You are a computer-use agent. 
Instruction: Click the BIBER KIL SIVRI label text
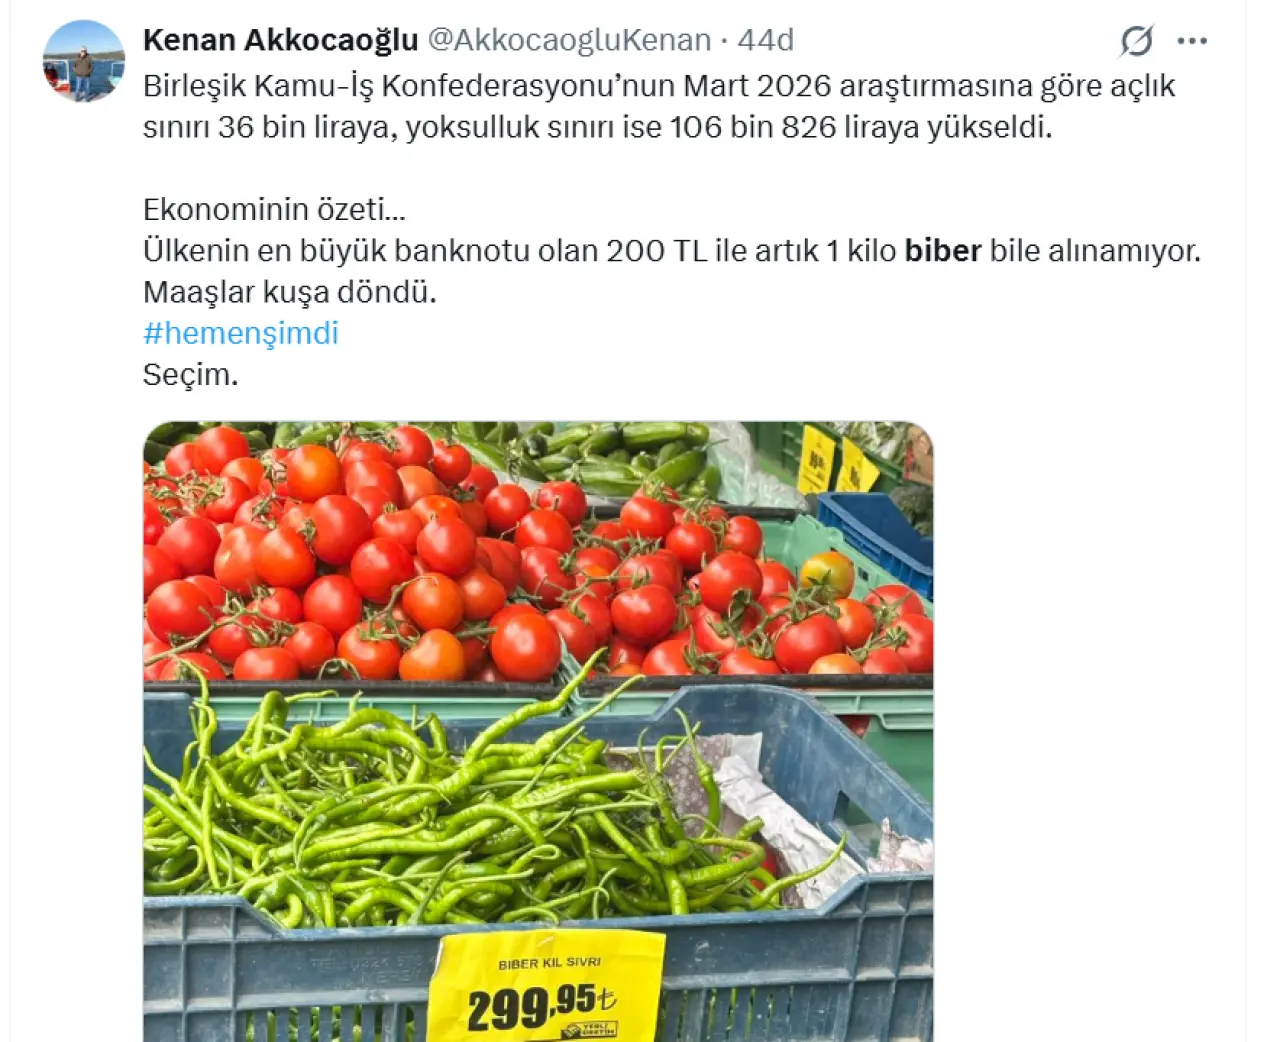(549, 963)
